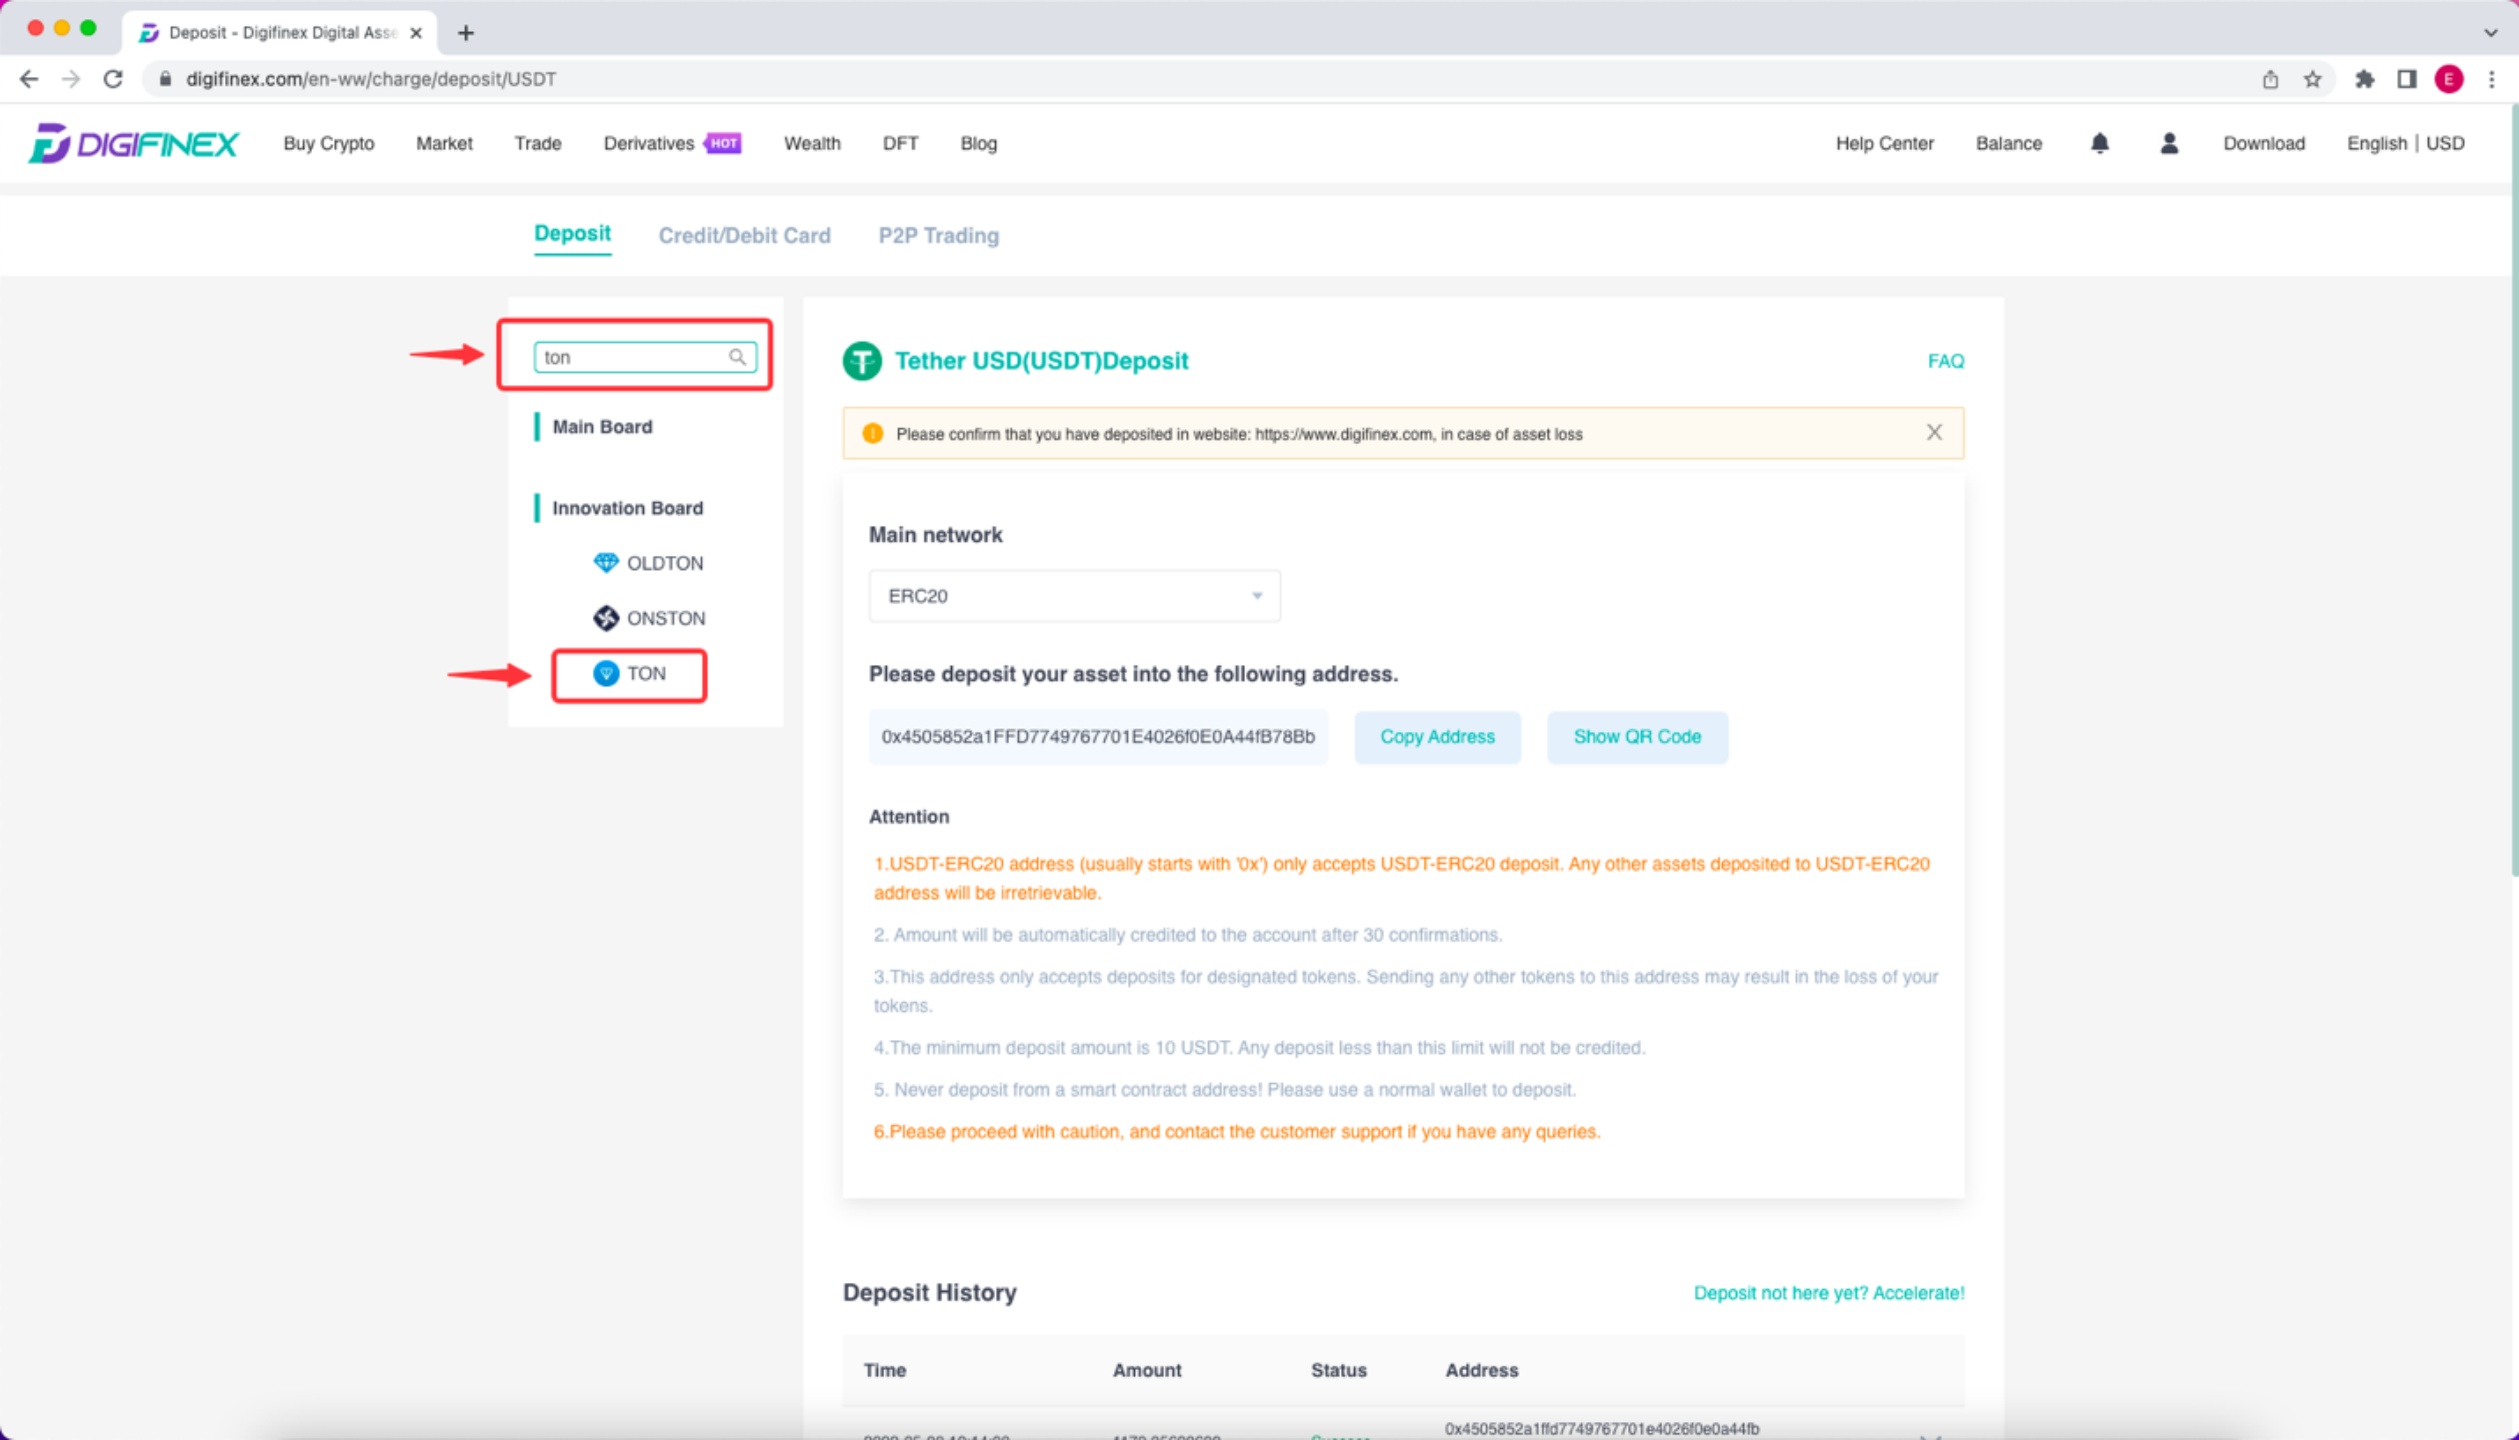This screenshot has height=1440, width=2519.
Task: Click Deposit not here yet? Accelerate!
Action: pyautogui.click(x=1828, y=1293)
